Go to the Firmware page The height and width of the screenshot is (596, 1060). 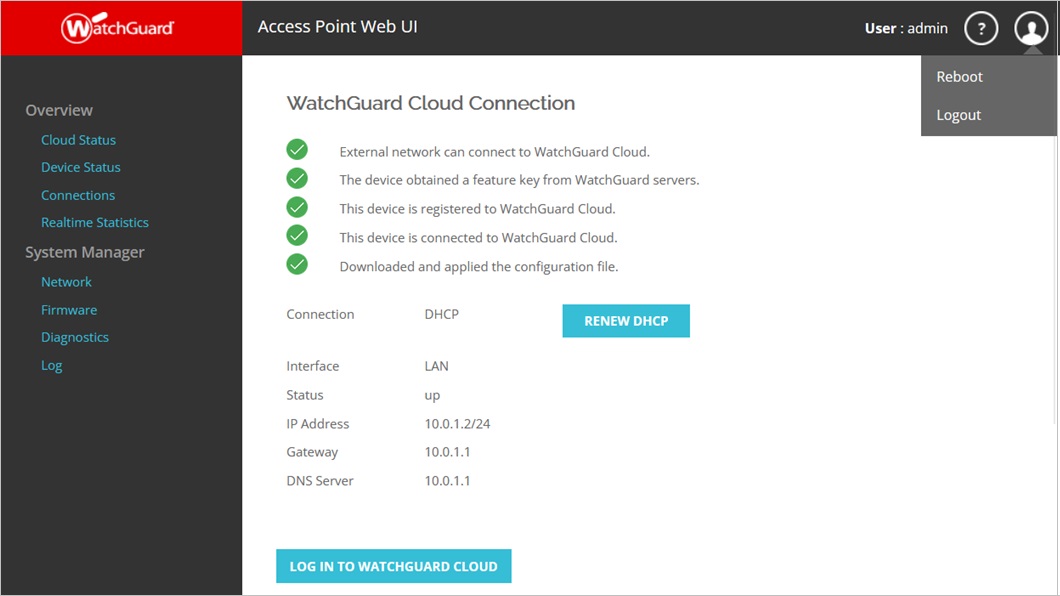pyautogui.click(x=69, y=310)
